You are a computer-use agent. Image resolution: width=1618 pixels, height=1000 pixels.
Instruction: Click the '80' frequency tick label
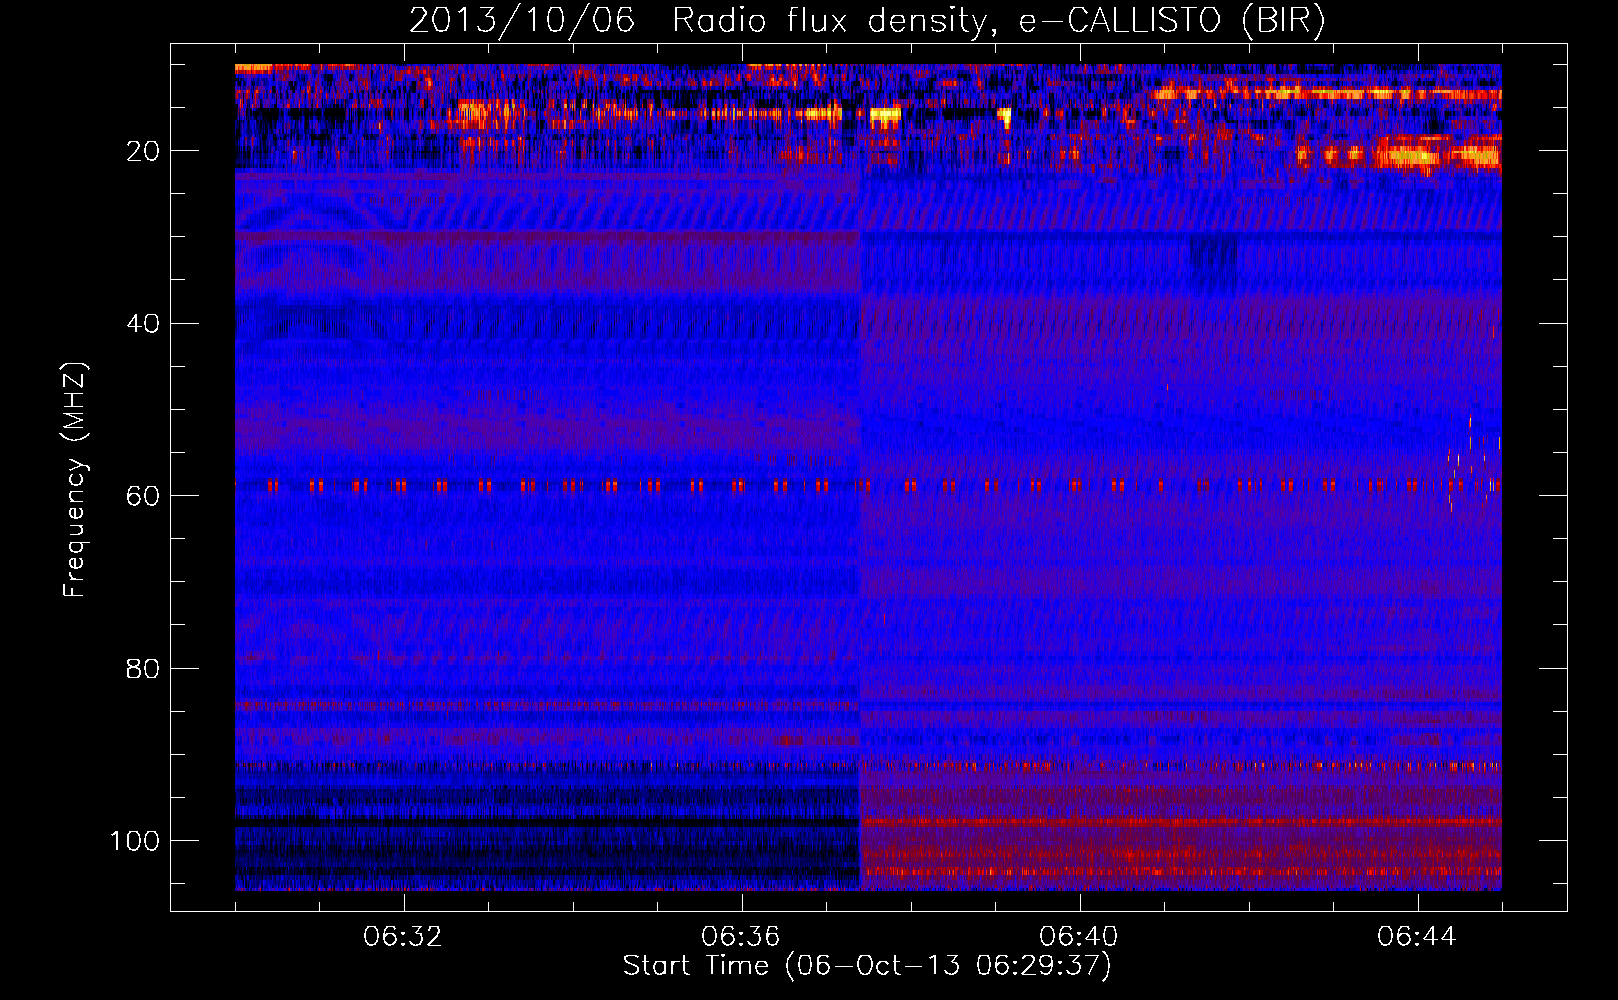coord(143,668)
